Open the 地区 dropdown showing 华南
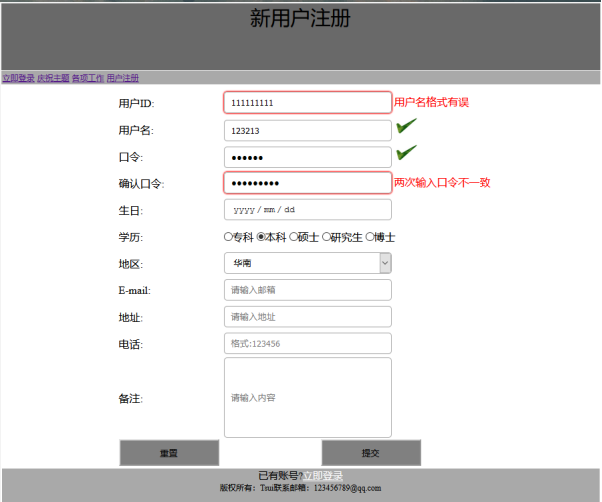This screenshot has height=502, width=602. tap(308, 263)
